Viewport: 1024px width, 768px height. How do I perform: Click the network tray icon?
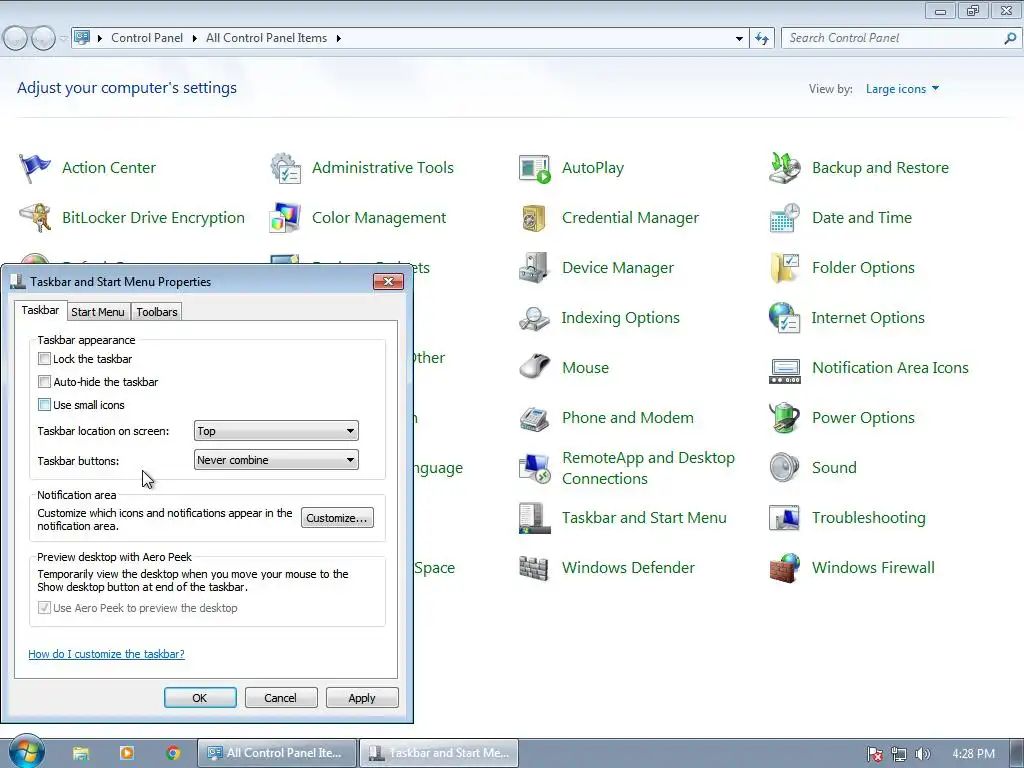pyautogui.click(x=899, y=754)
